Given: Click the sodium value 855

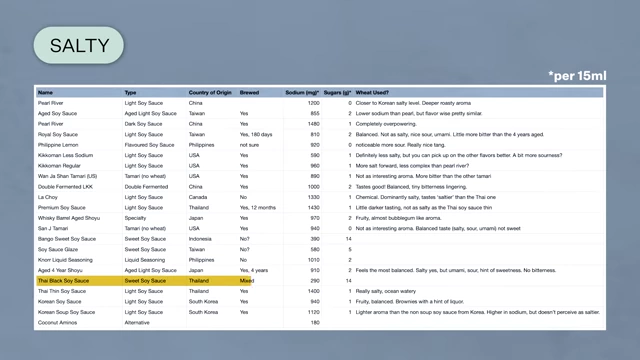Looking at the screenshot, I should (315, 113).
